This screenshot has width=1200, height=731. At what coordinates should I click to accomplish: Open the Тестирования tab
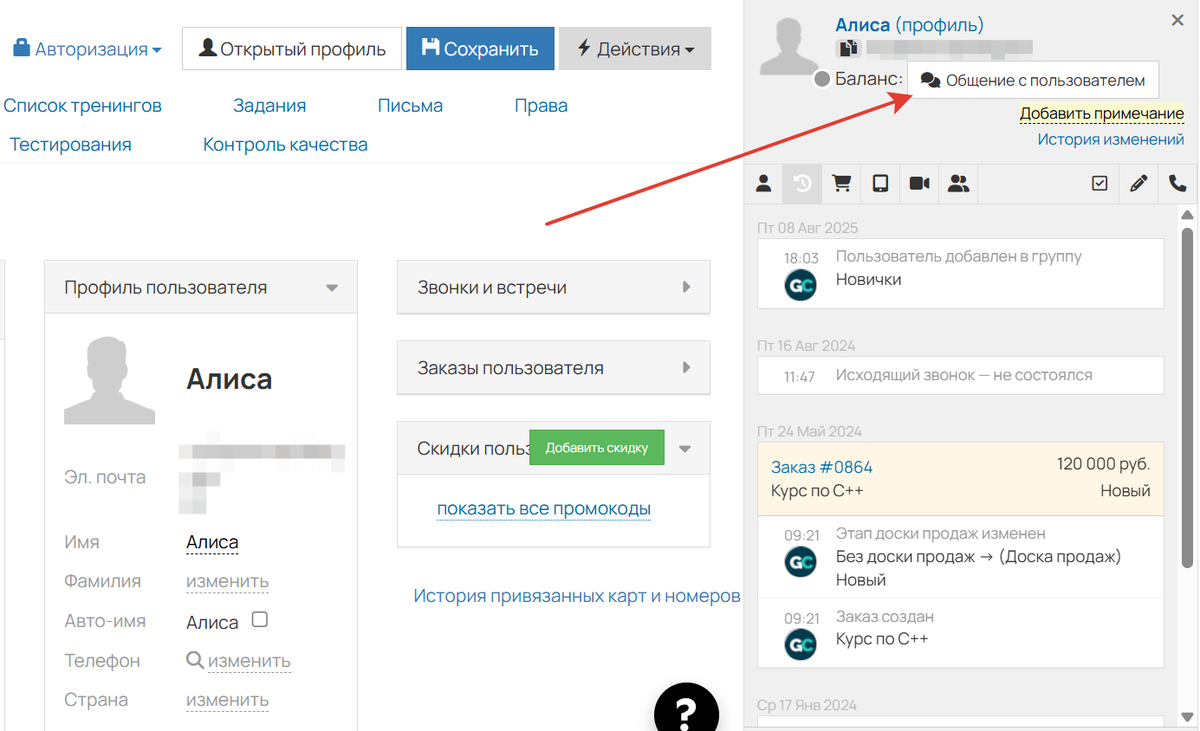70,144
